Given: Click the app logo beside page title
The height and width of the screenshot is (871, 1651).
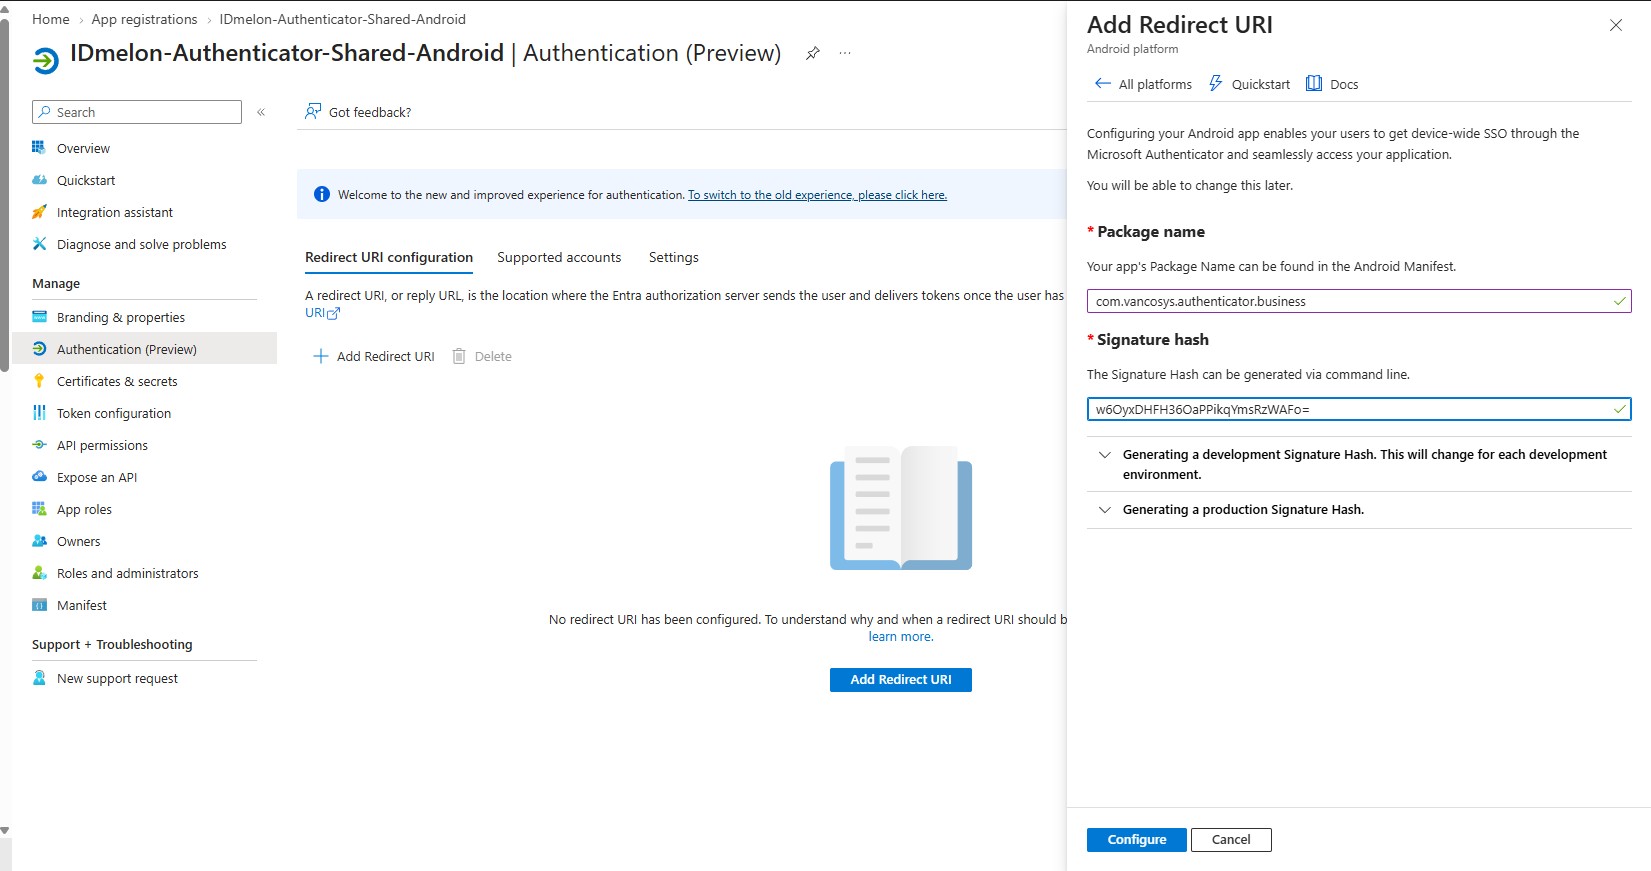Looking at the screenshot, I should tap(45, 60).
